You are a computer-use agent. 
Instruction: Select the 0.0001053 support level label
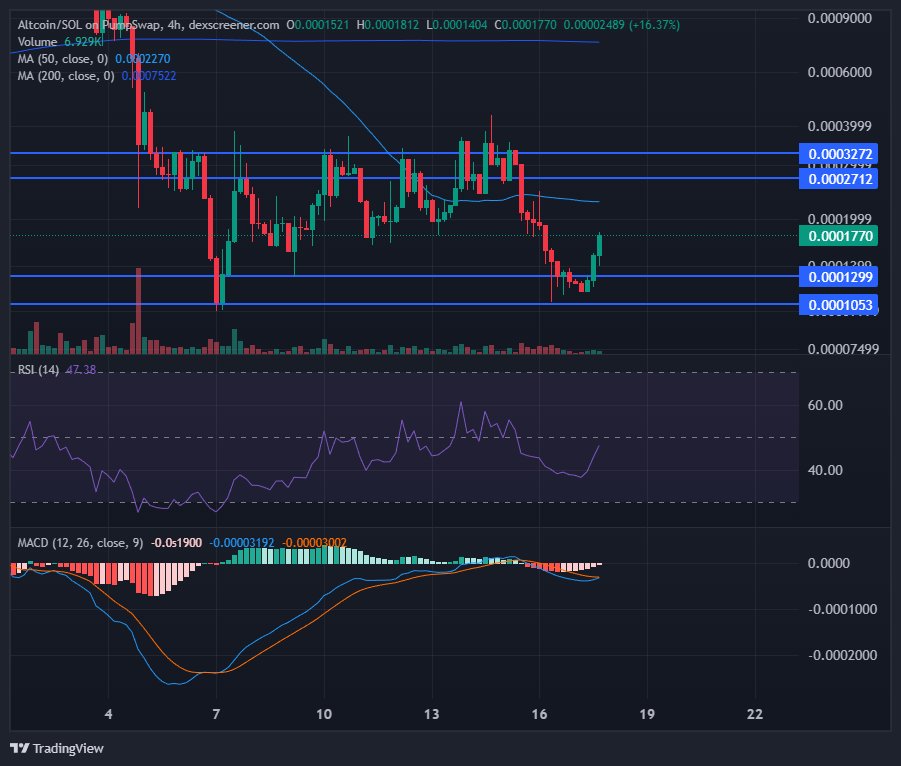pyautogui.click(x=838, y=305)
